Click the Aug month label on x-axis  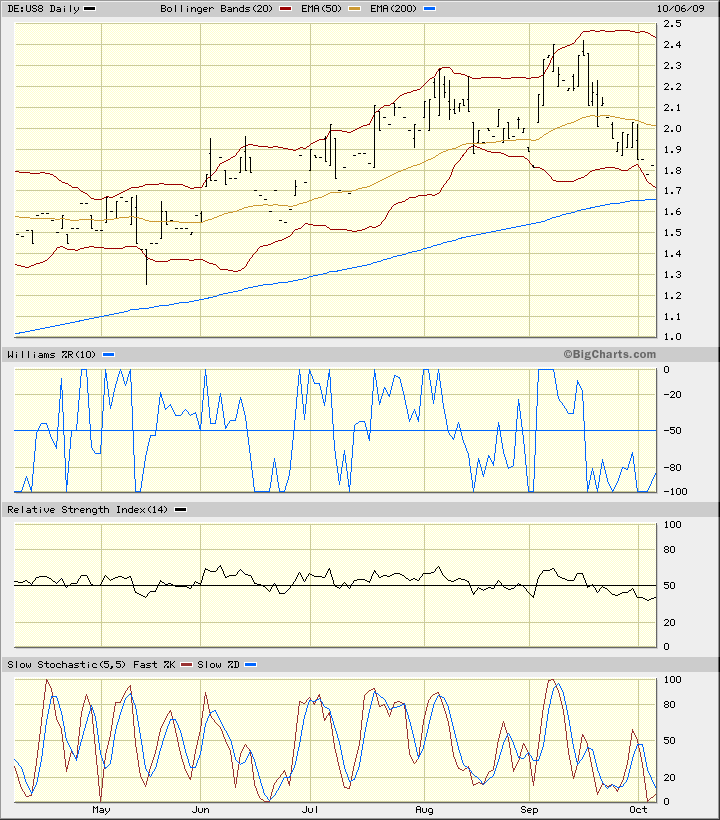(424, 810)
